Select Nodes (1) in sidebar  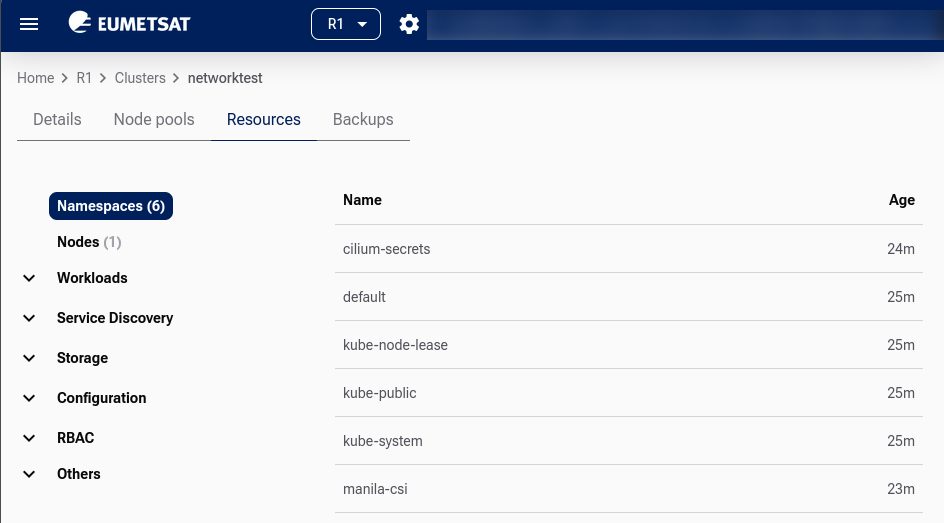pos(89,242)
